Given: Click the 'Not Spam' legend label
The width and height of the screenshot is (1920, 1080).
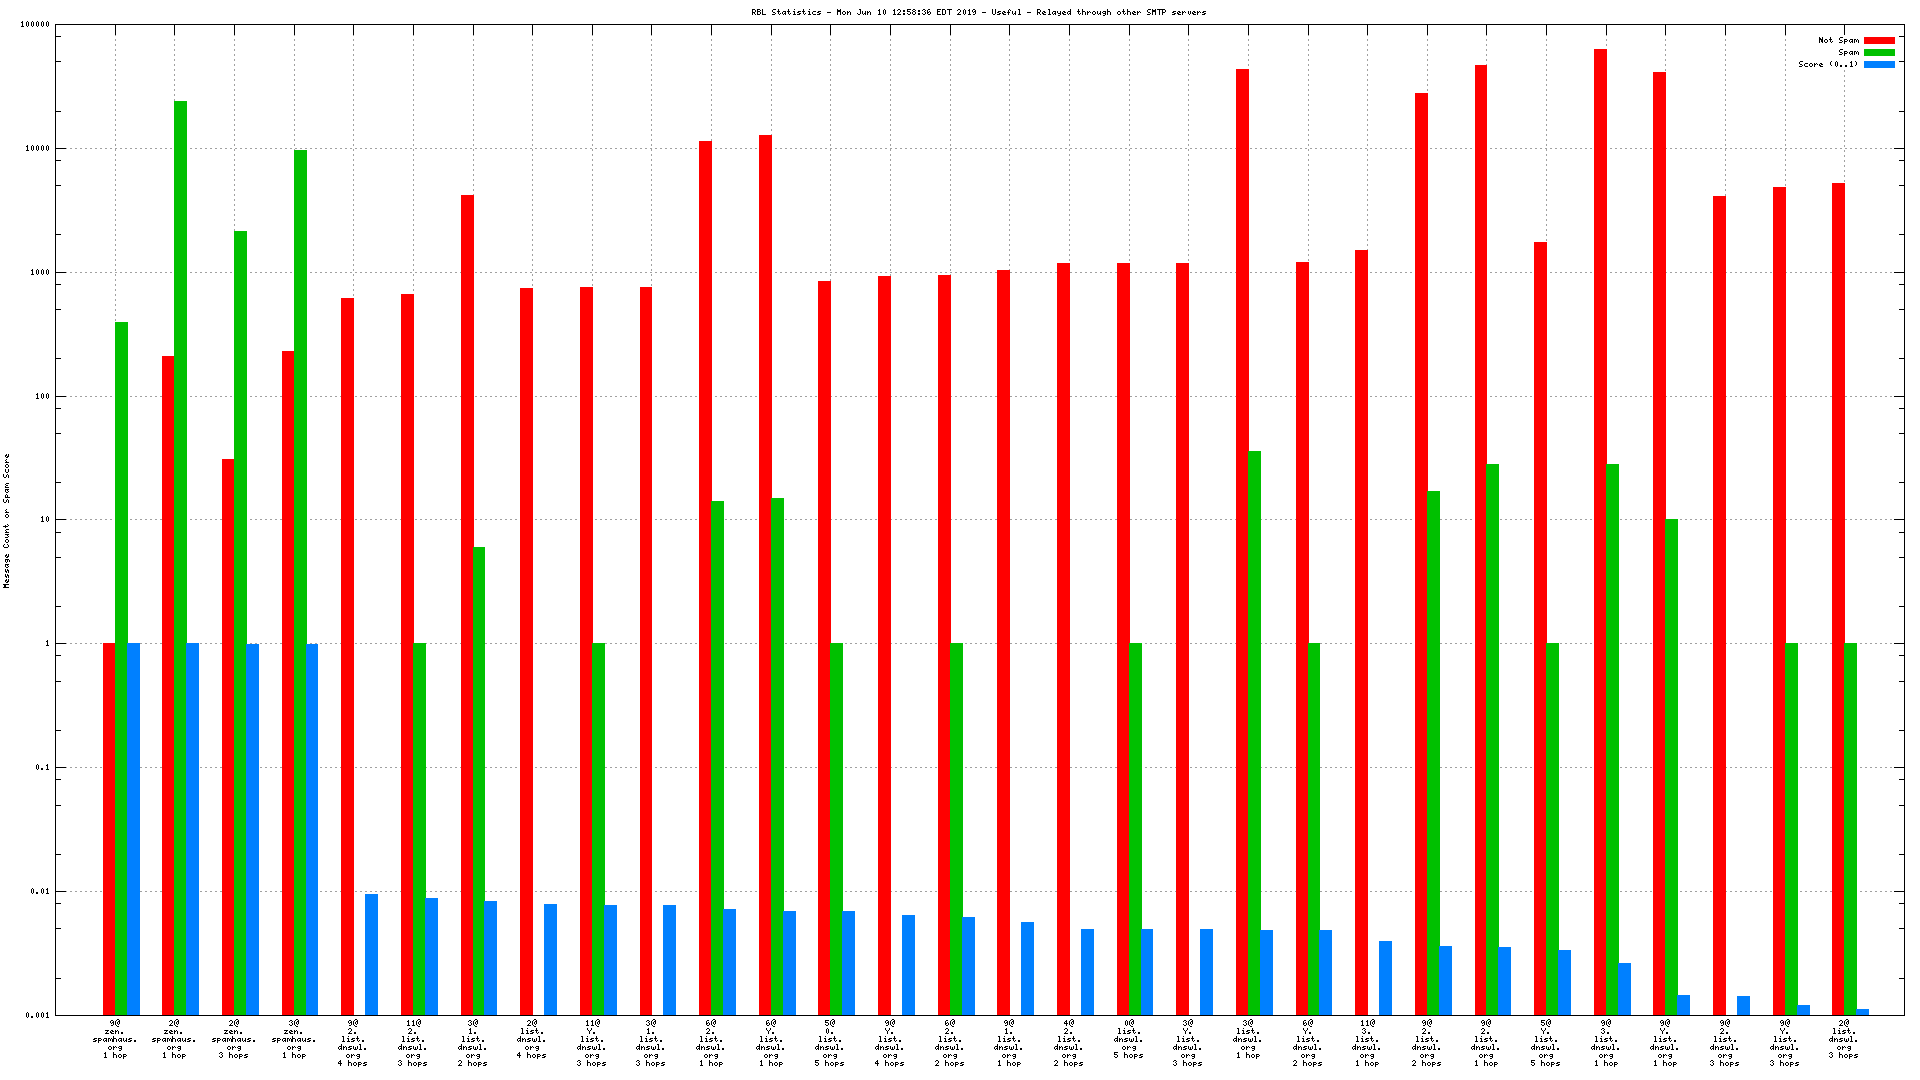Looking at the screenshot, I should point(1838,41).
